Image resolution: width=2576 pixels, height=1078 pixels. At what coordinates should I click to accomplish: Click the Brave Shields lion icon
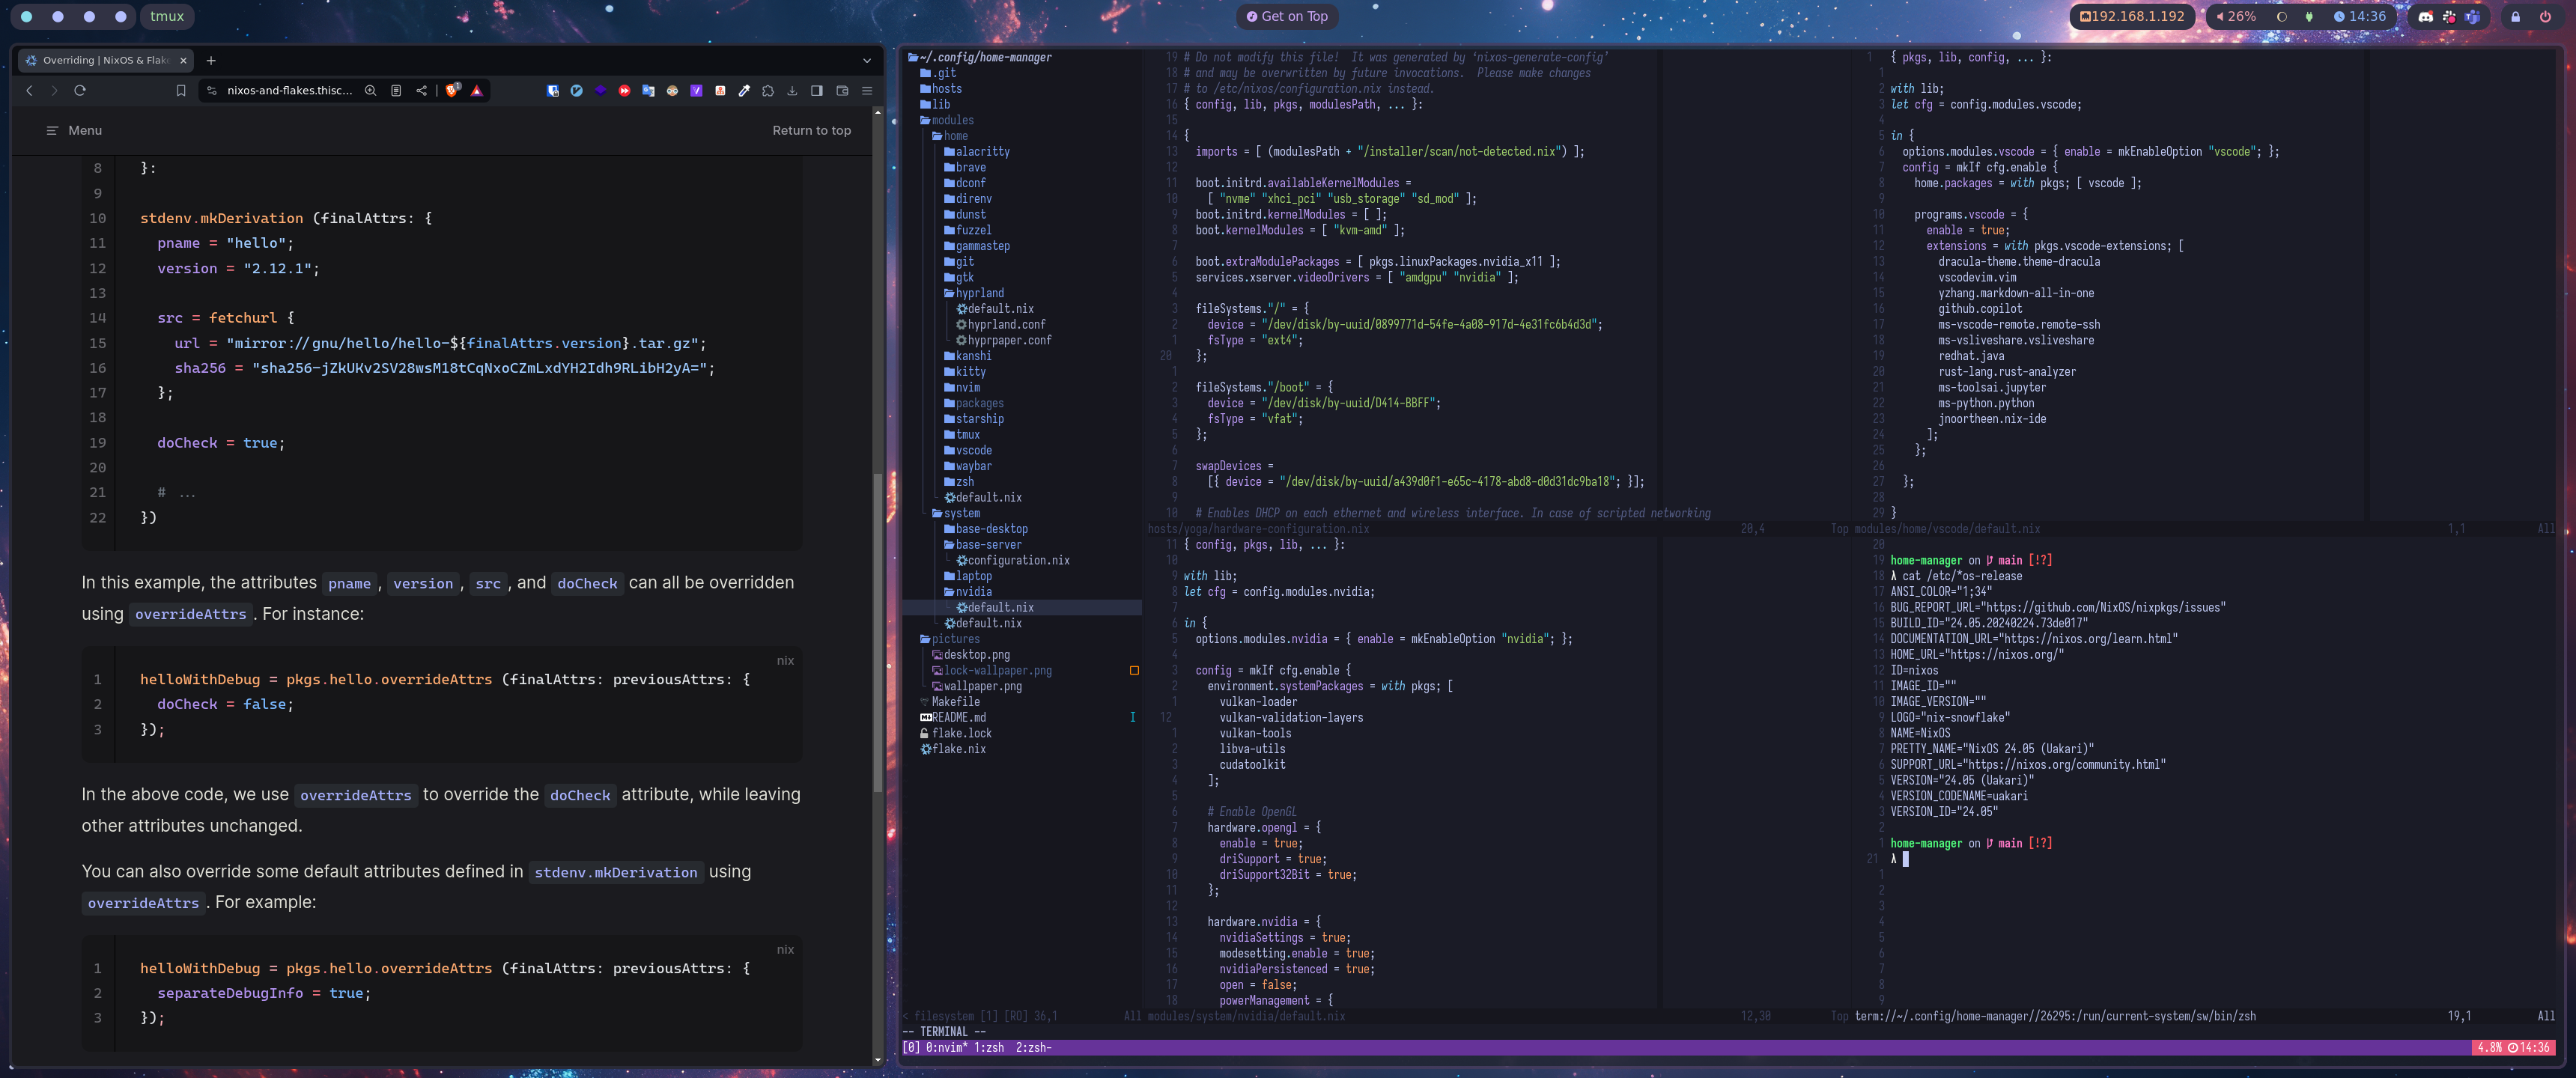[452, 90]
